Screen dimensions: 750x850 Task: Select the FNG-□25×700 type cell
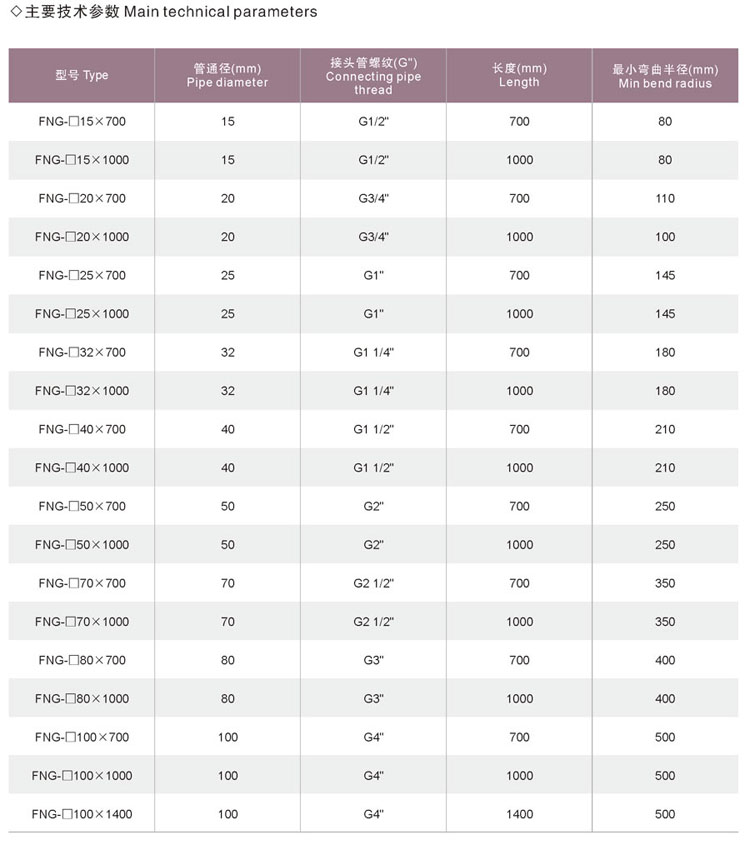point(82,275)
